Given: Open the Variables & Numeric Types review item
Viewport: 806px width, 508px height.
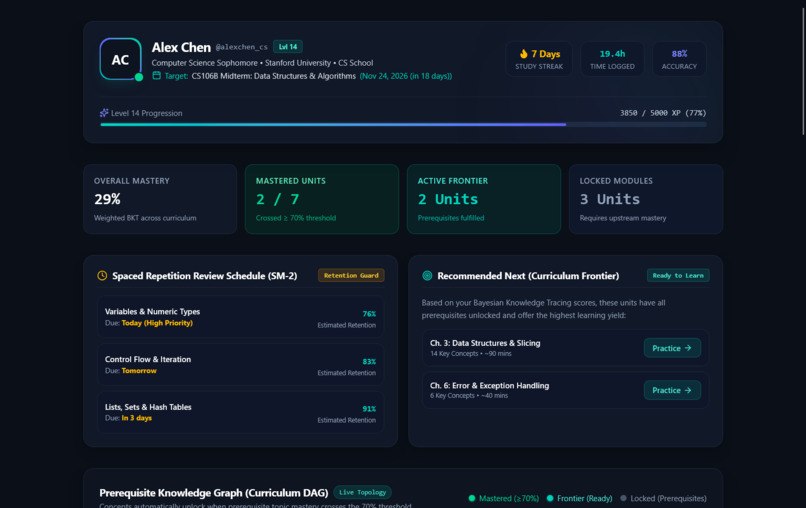Looking at the screenshot, I should (x=240, y=317).
